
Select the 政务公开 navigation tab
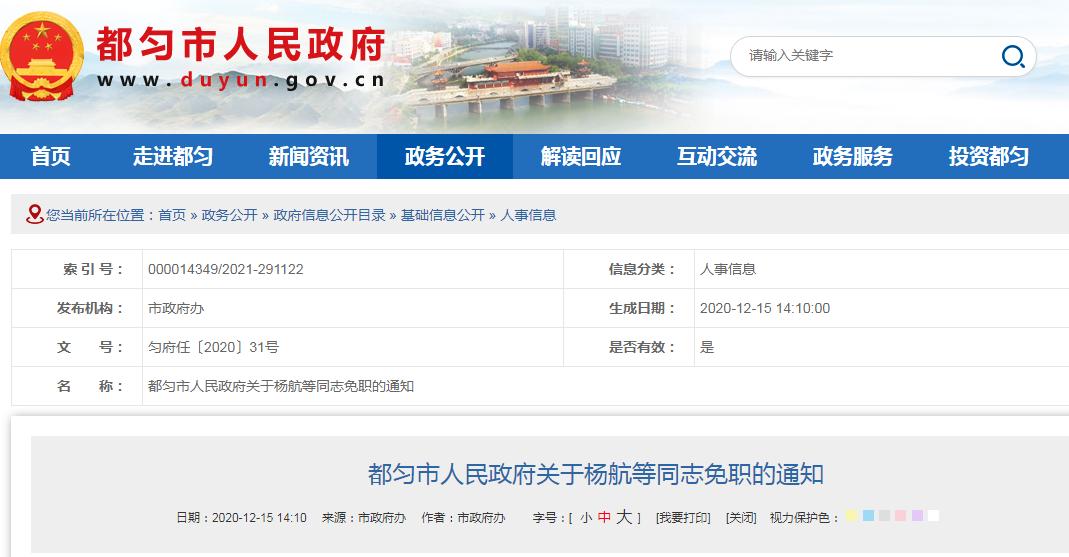click(x=445, y=157)
